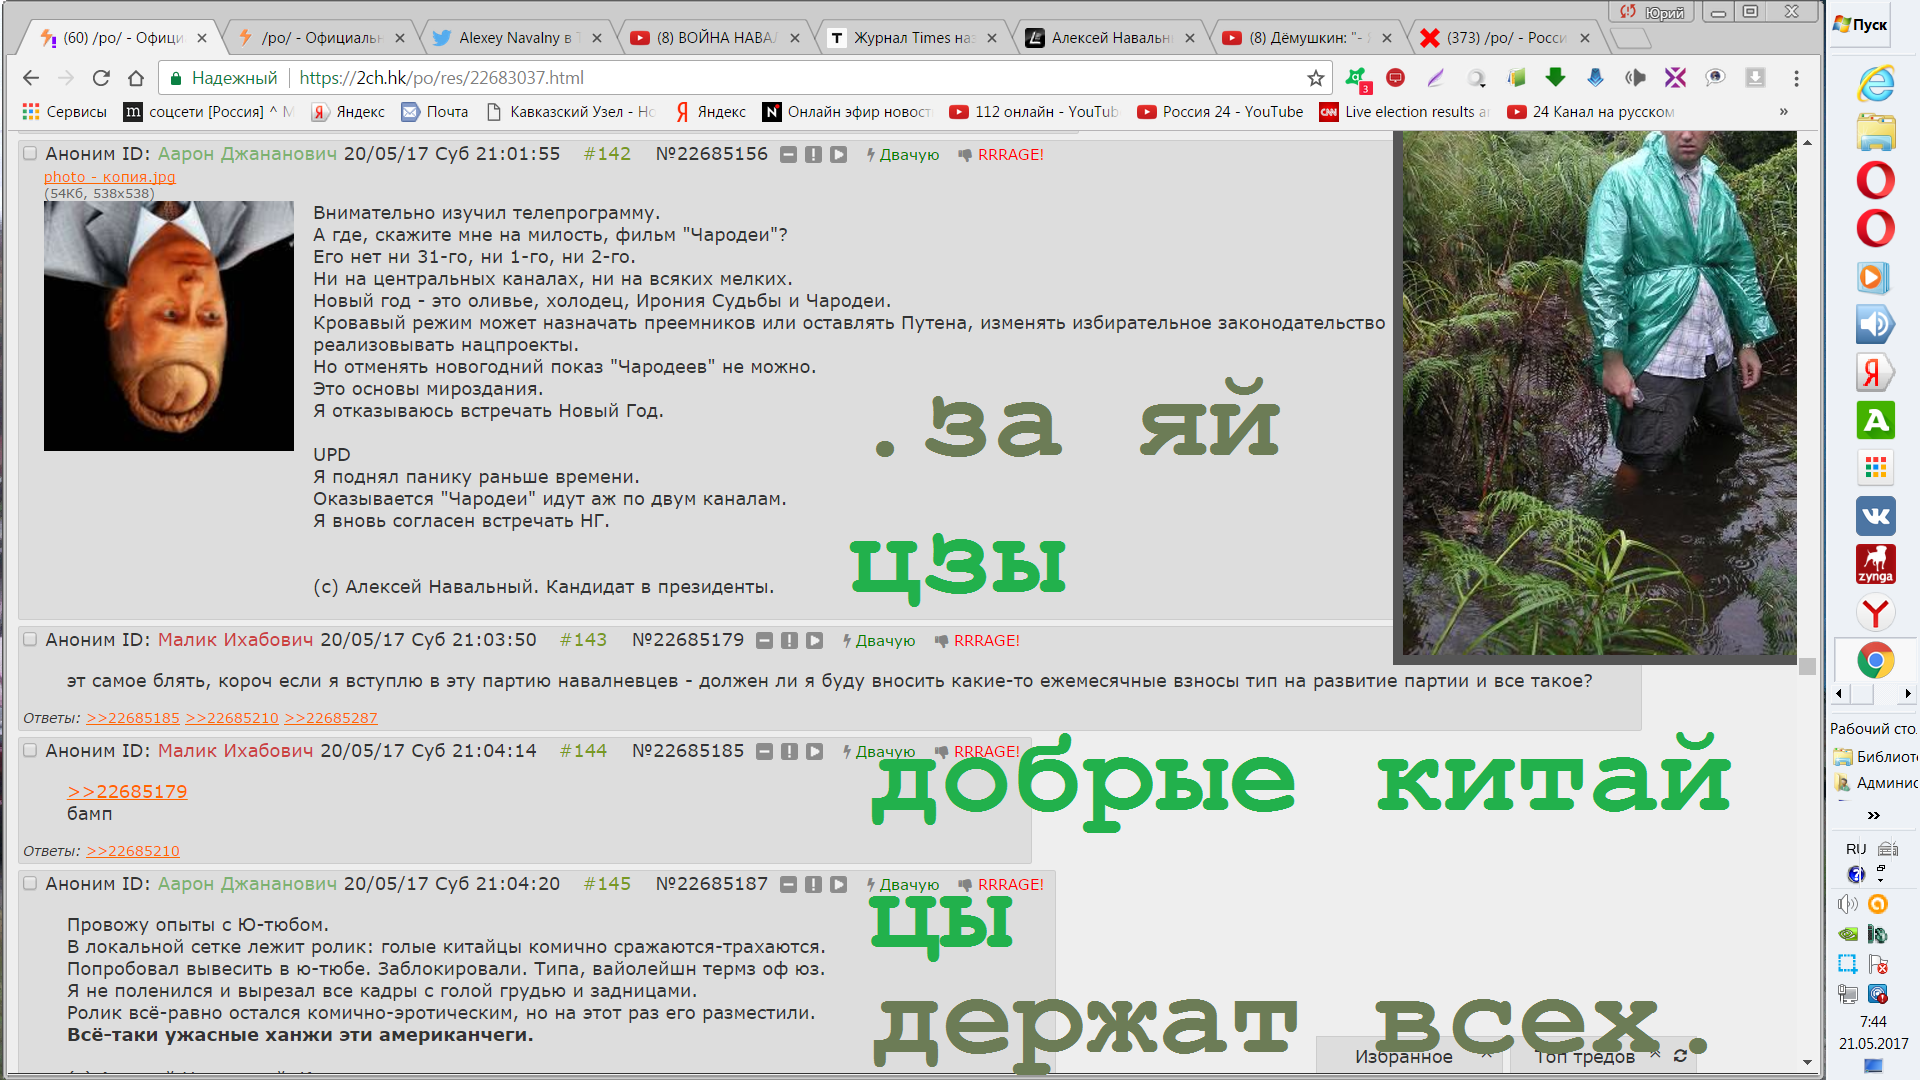Open the VK icon in the side panel
Viewport: 1920px width, 1080px height.
(1875, 516)
